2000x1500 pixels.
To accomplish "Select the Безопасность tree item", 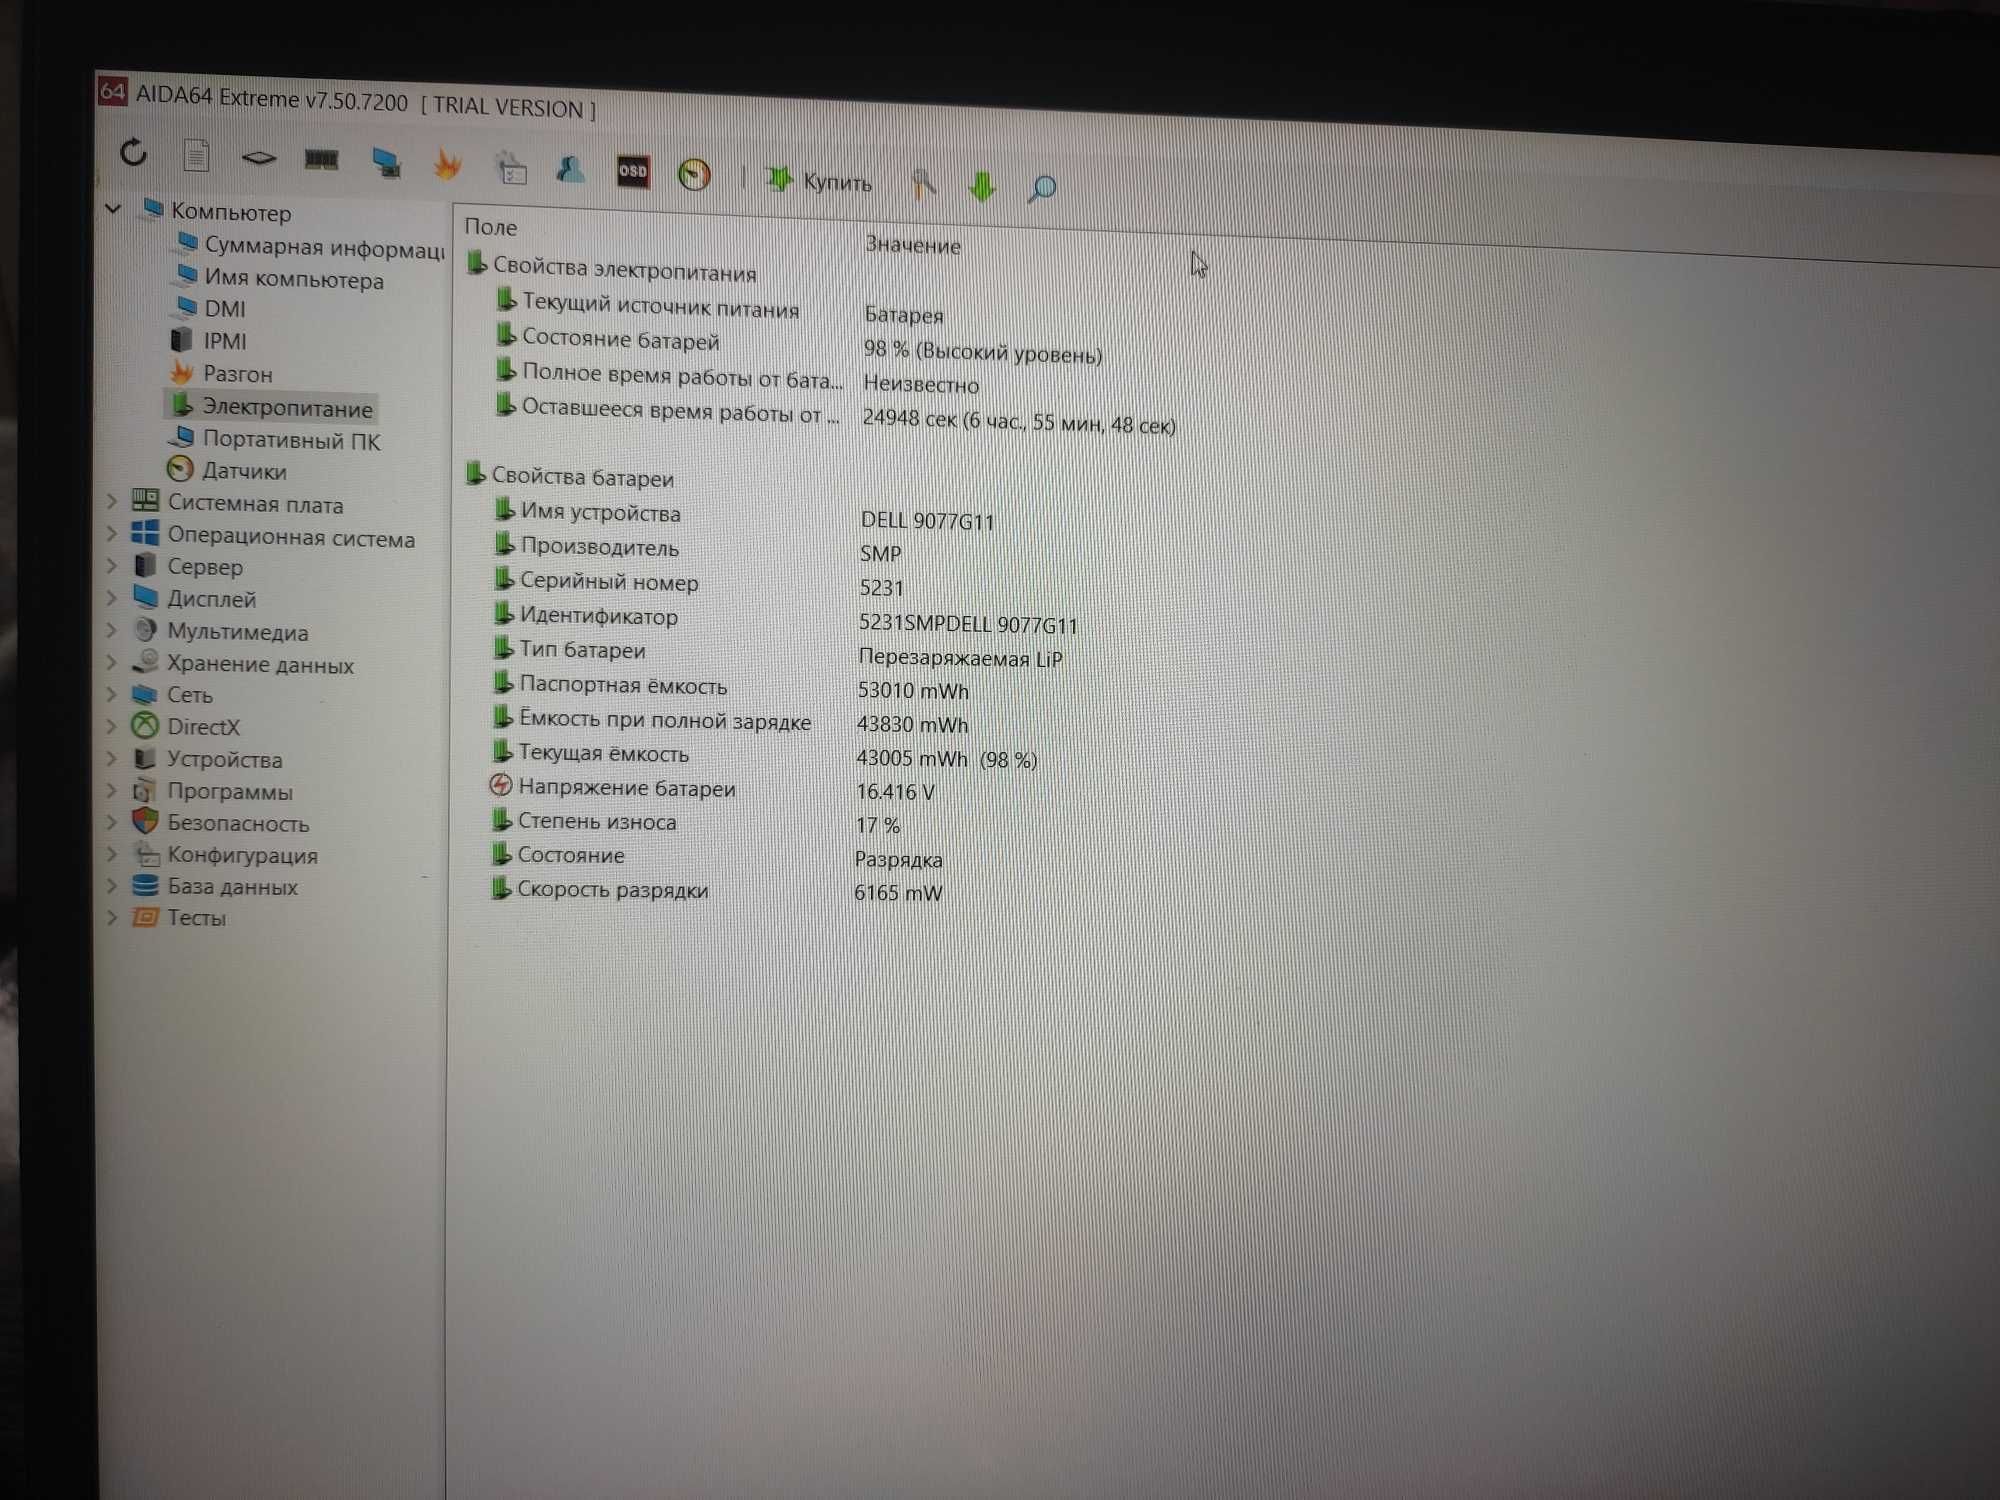I will (220, 823).
